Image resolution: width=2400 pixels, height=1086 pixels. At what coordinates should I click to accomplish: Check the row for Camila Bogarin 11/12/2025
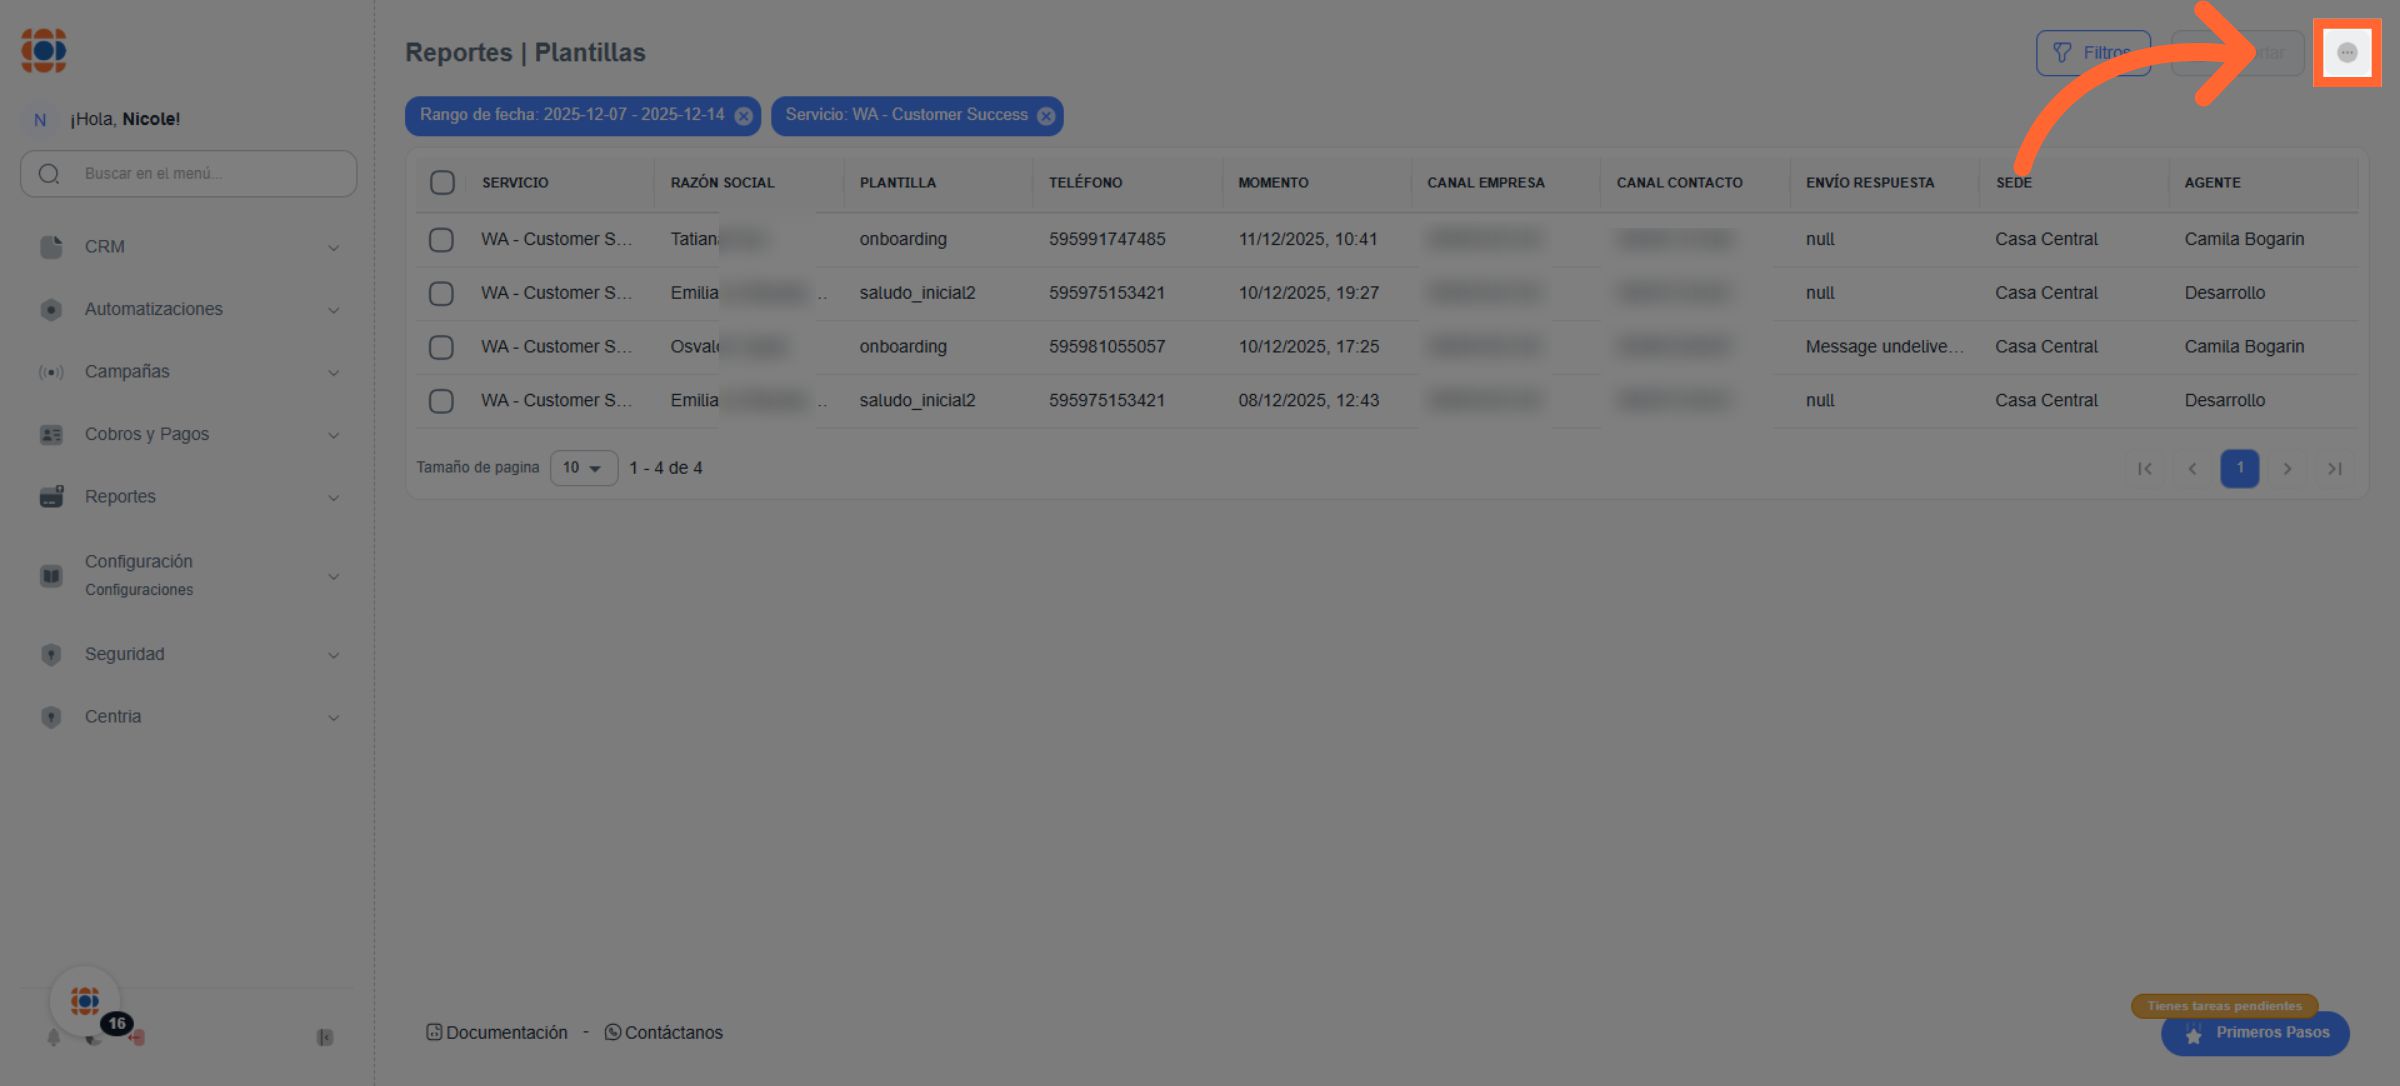point(441,240)
